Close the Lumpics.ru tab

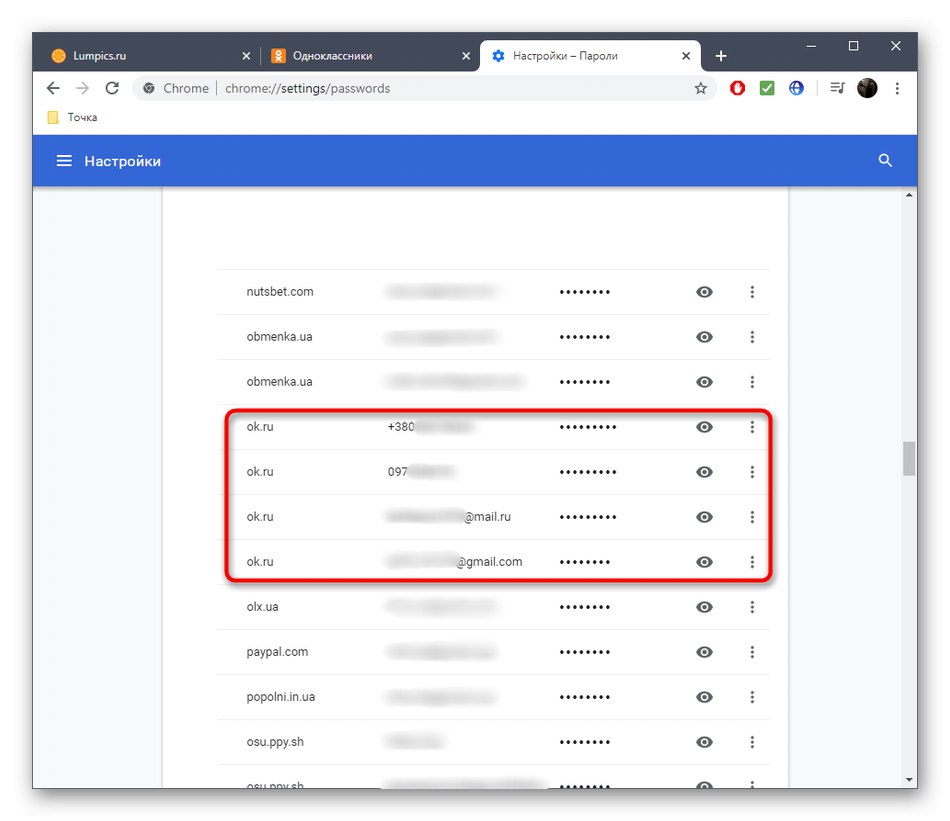click(246, 56)
